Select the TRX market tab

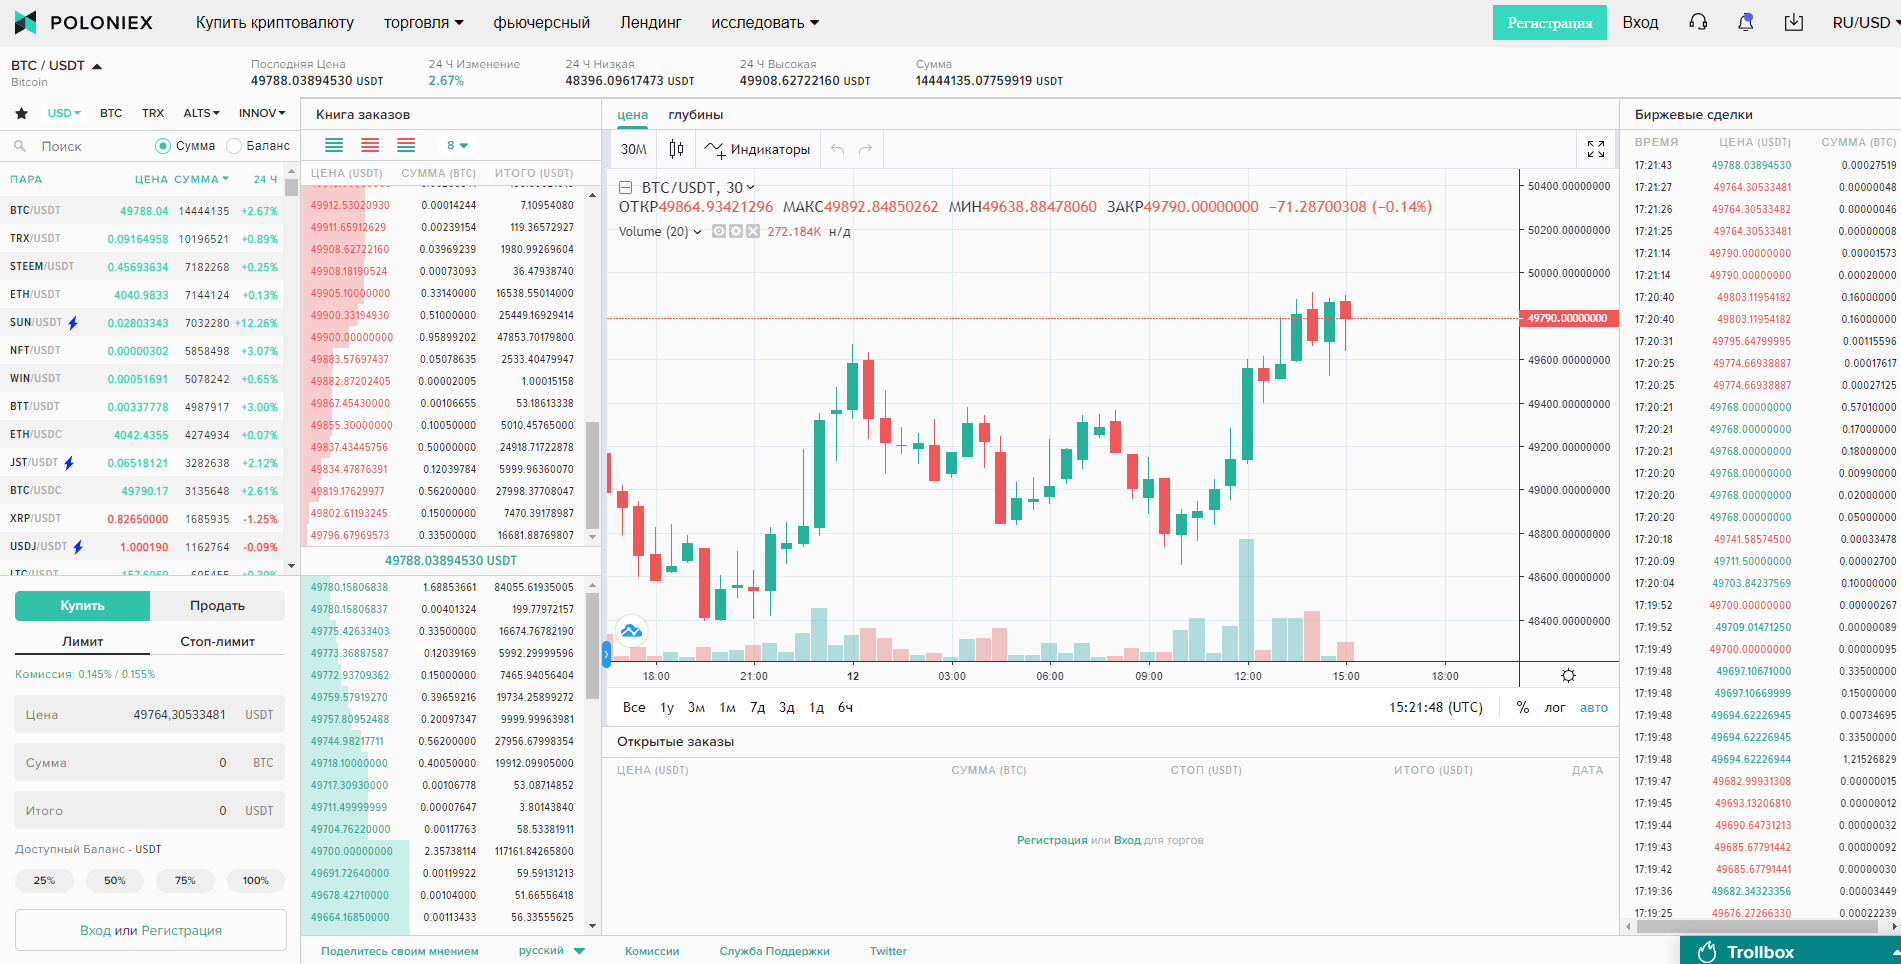click(x=153, y=113)
